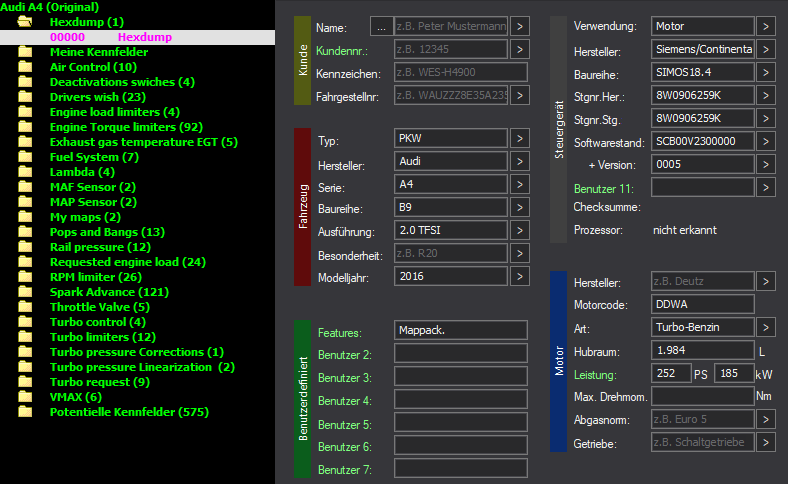Click folder icon beside VMAX (6)

[25, 397]
